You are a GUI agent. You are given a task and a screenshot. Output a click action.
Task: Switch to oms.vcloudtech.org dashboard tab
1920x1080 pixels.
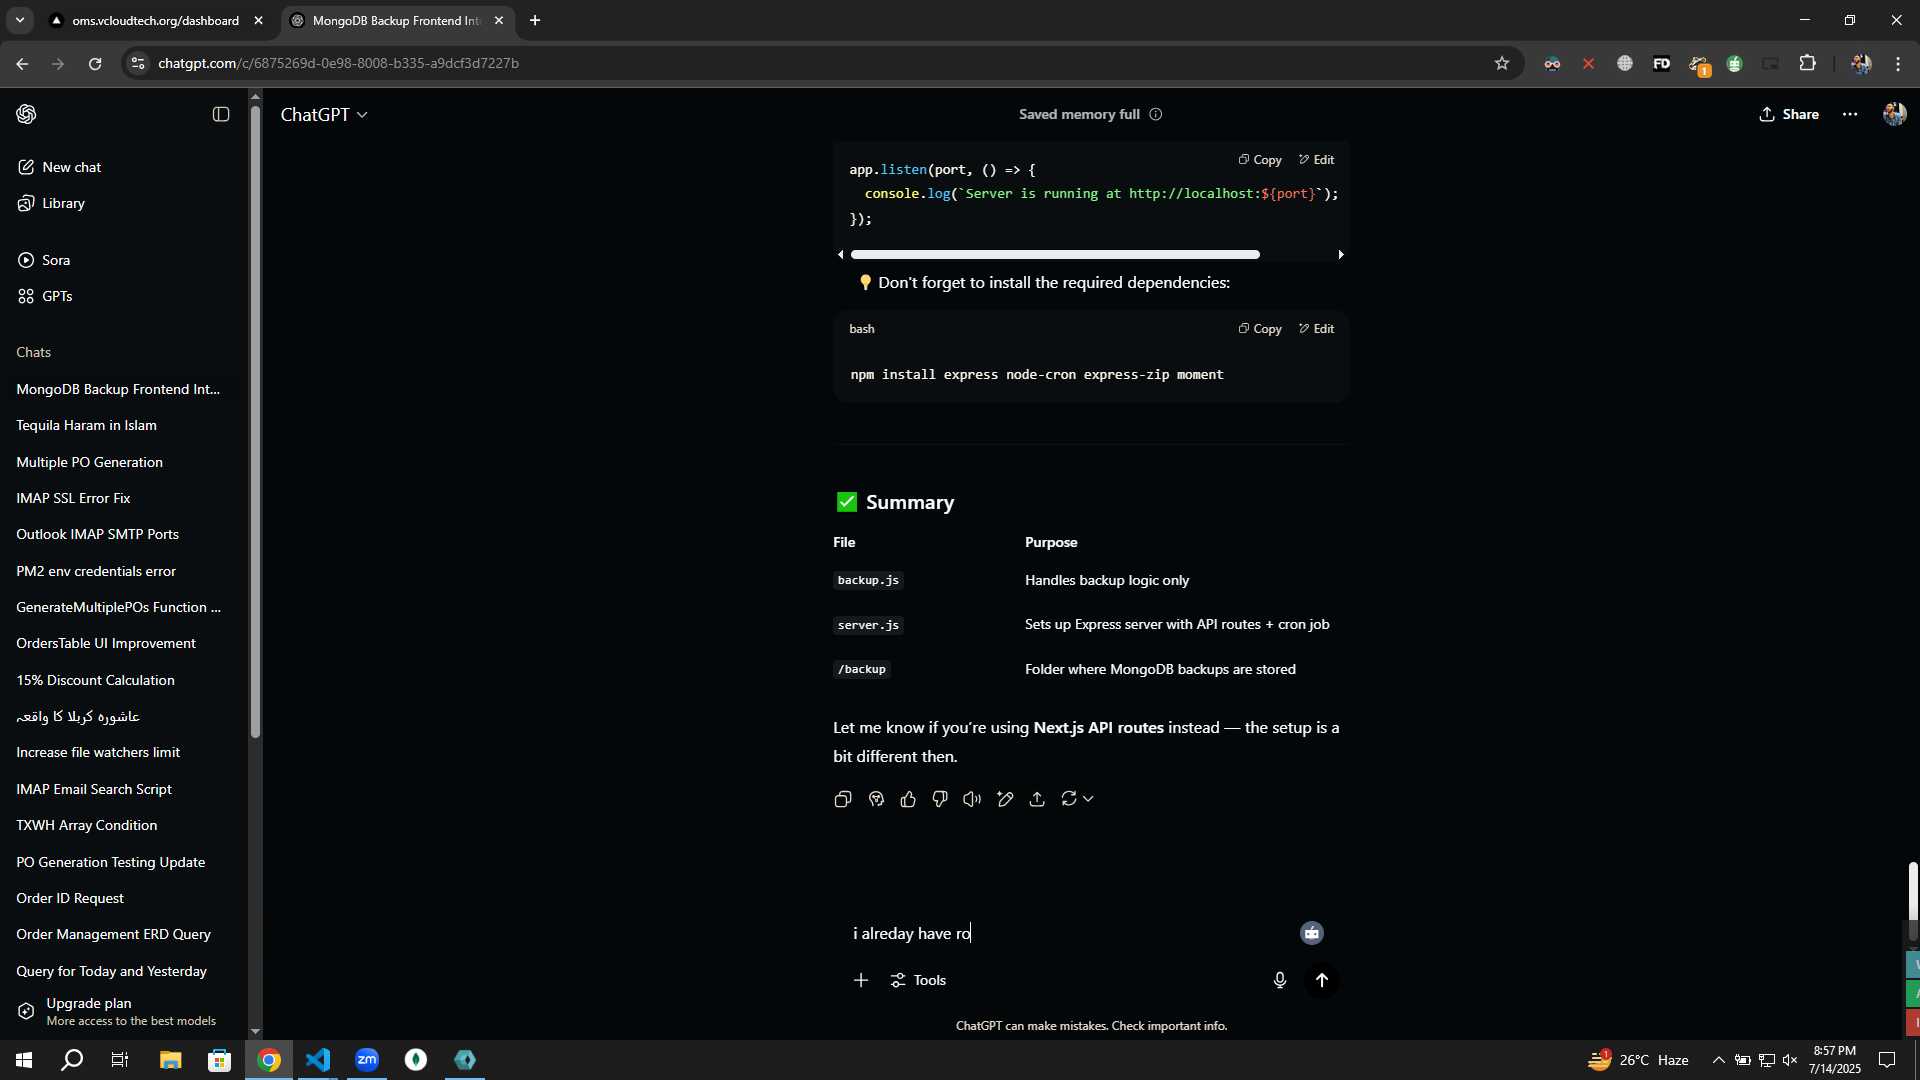pos(156,20)
